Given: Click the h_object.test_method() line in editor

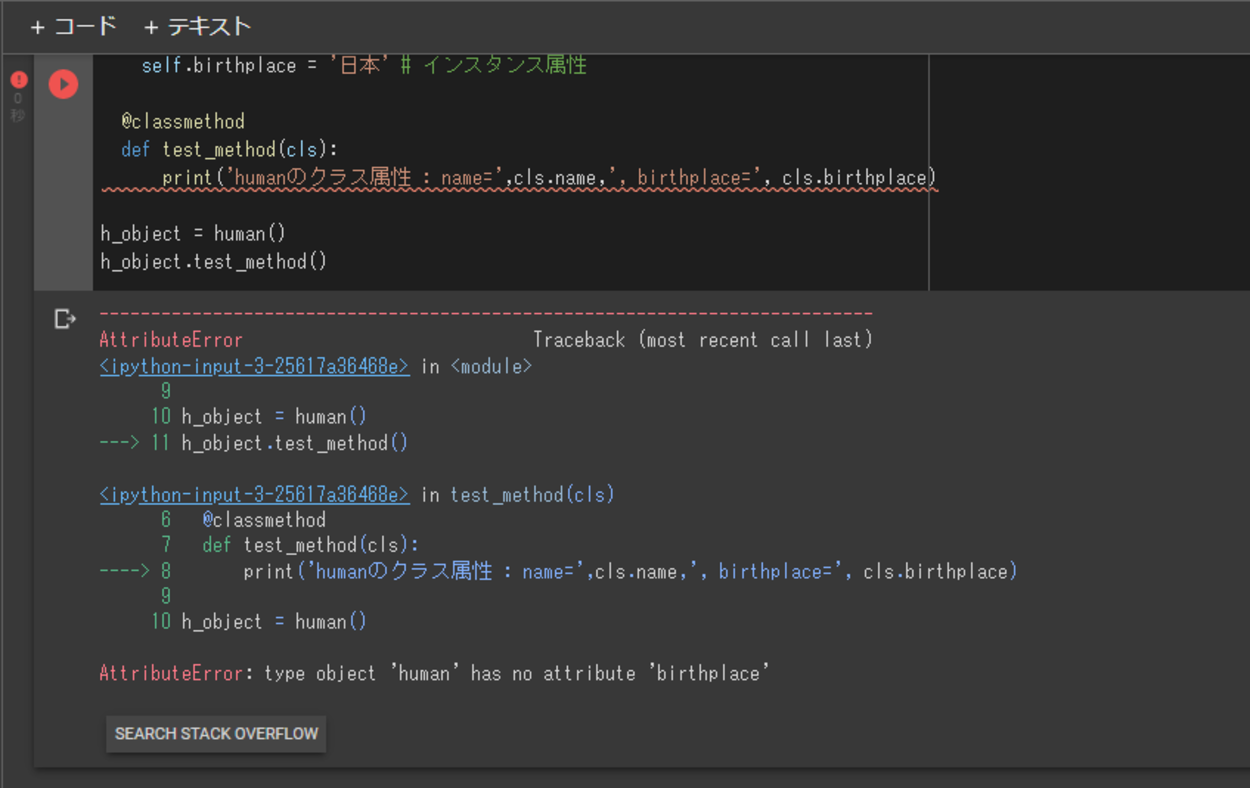Looking at the screenshot, I should [214, 262].
